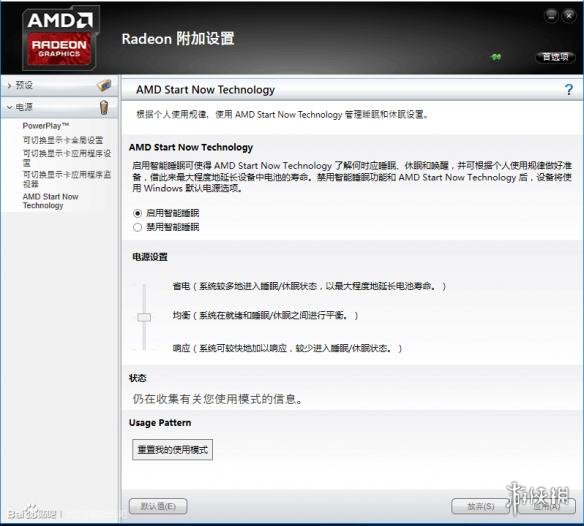The width and height of the screenshot is (584, 526).
Task: Click the green pin icon in header
Action: pyautogui.click(x=496, y=57)
